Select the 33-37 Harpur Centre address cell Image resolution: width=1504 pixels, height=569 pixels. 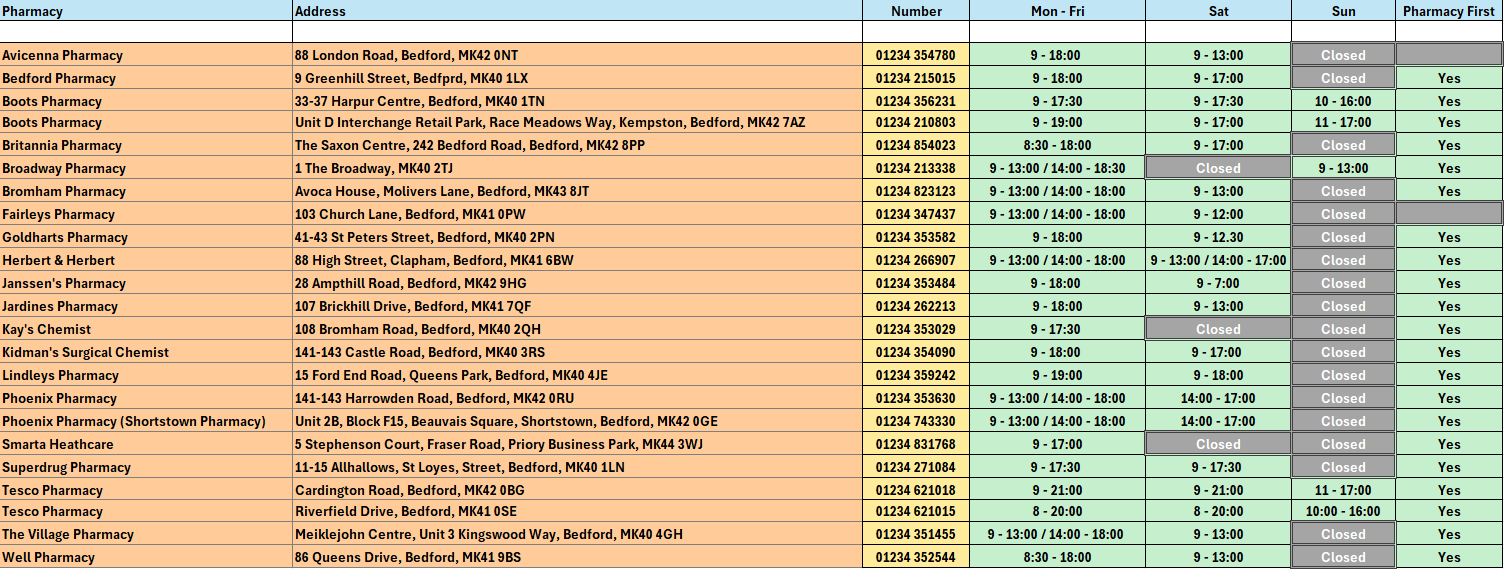(x=577, y=101)
